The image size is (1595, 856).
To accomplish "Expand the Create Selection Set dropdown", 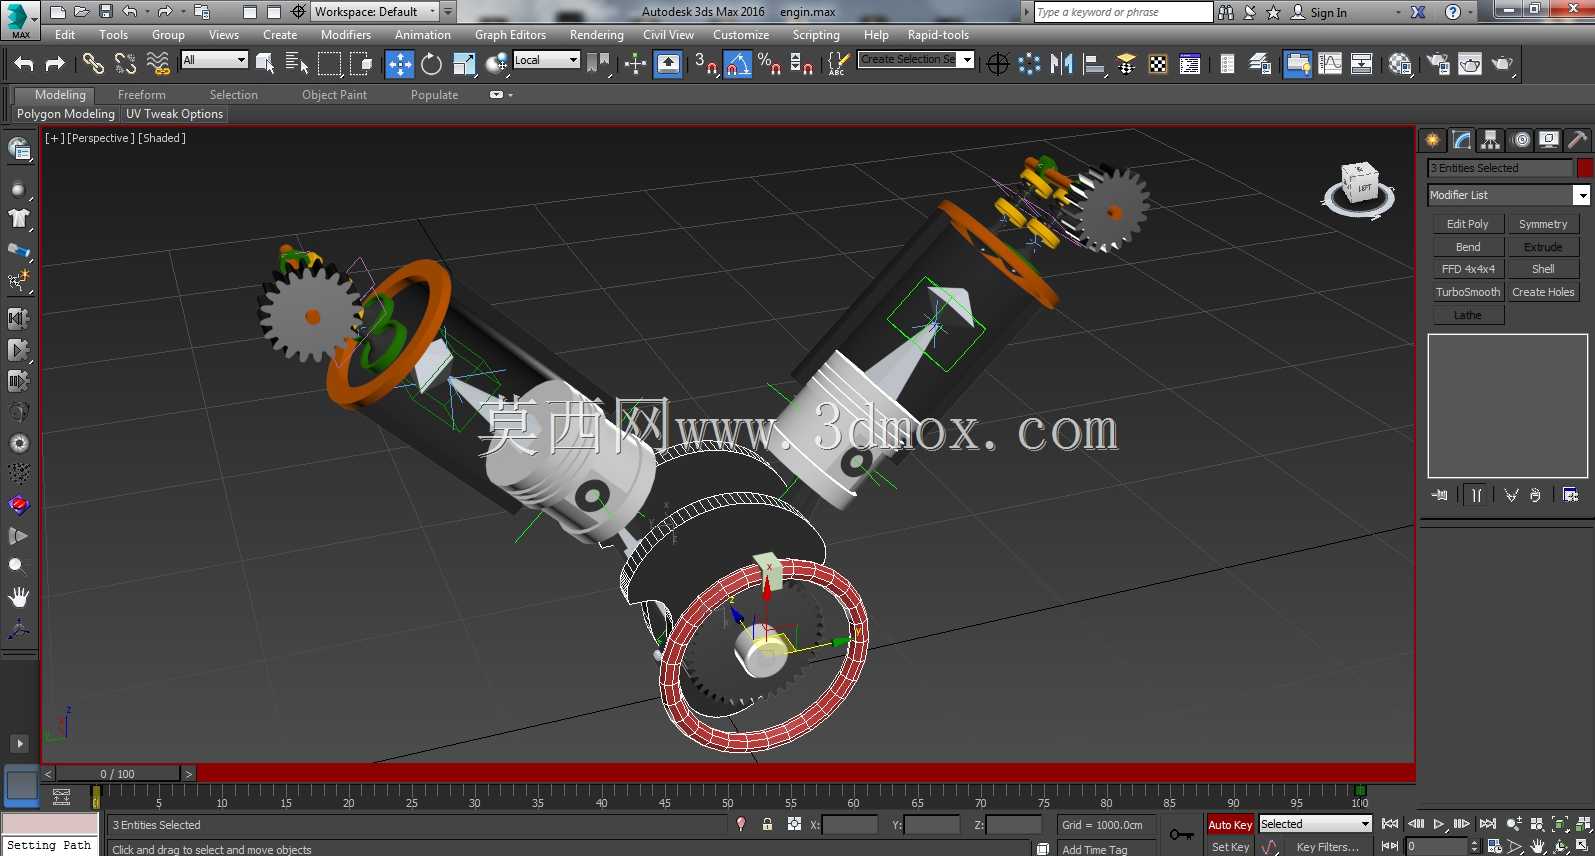I will [967, 60].
